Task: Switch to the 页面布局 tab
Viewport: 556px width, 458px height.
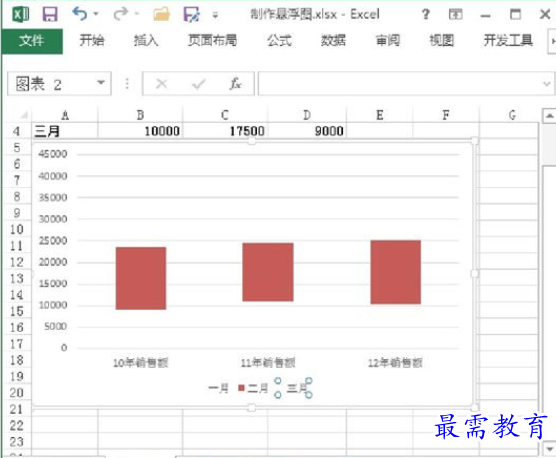Action: pyautogui.click(x=212, y=40)
